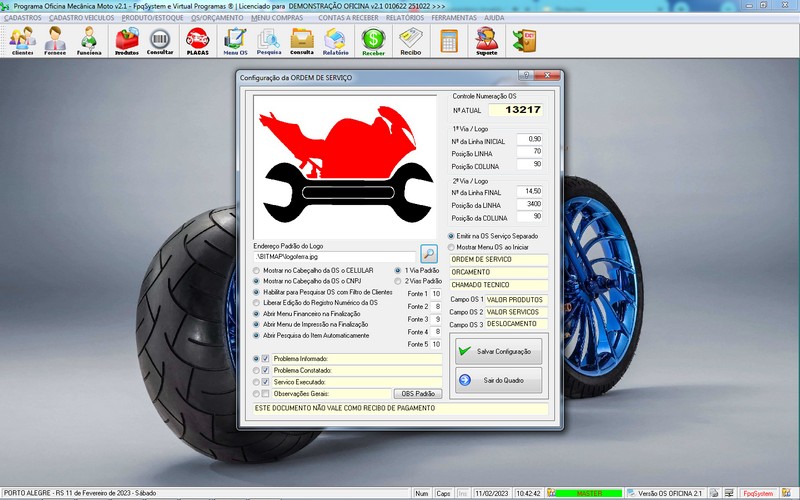This screenshot has width=800, height=500.
Task: Click the Salvar Configuração button
Action: click(x=498, y=351)
